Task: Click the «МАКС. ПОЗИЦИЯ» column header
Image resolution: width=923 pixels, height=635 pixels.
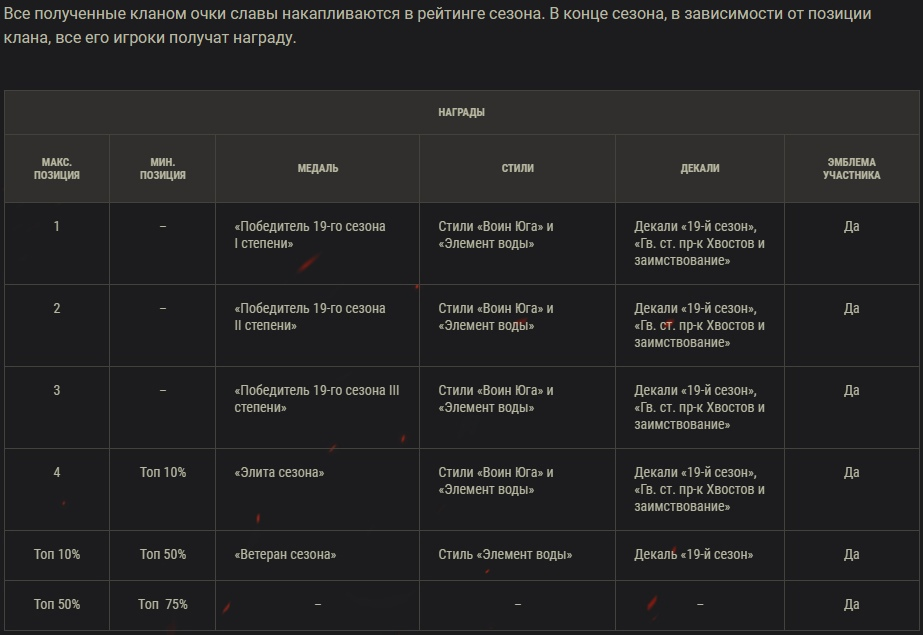Action: pyautogui.click(x=56, y=168)
